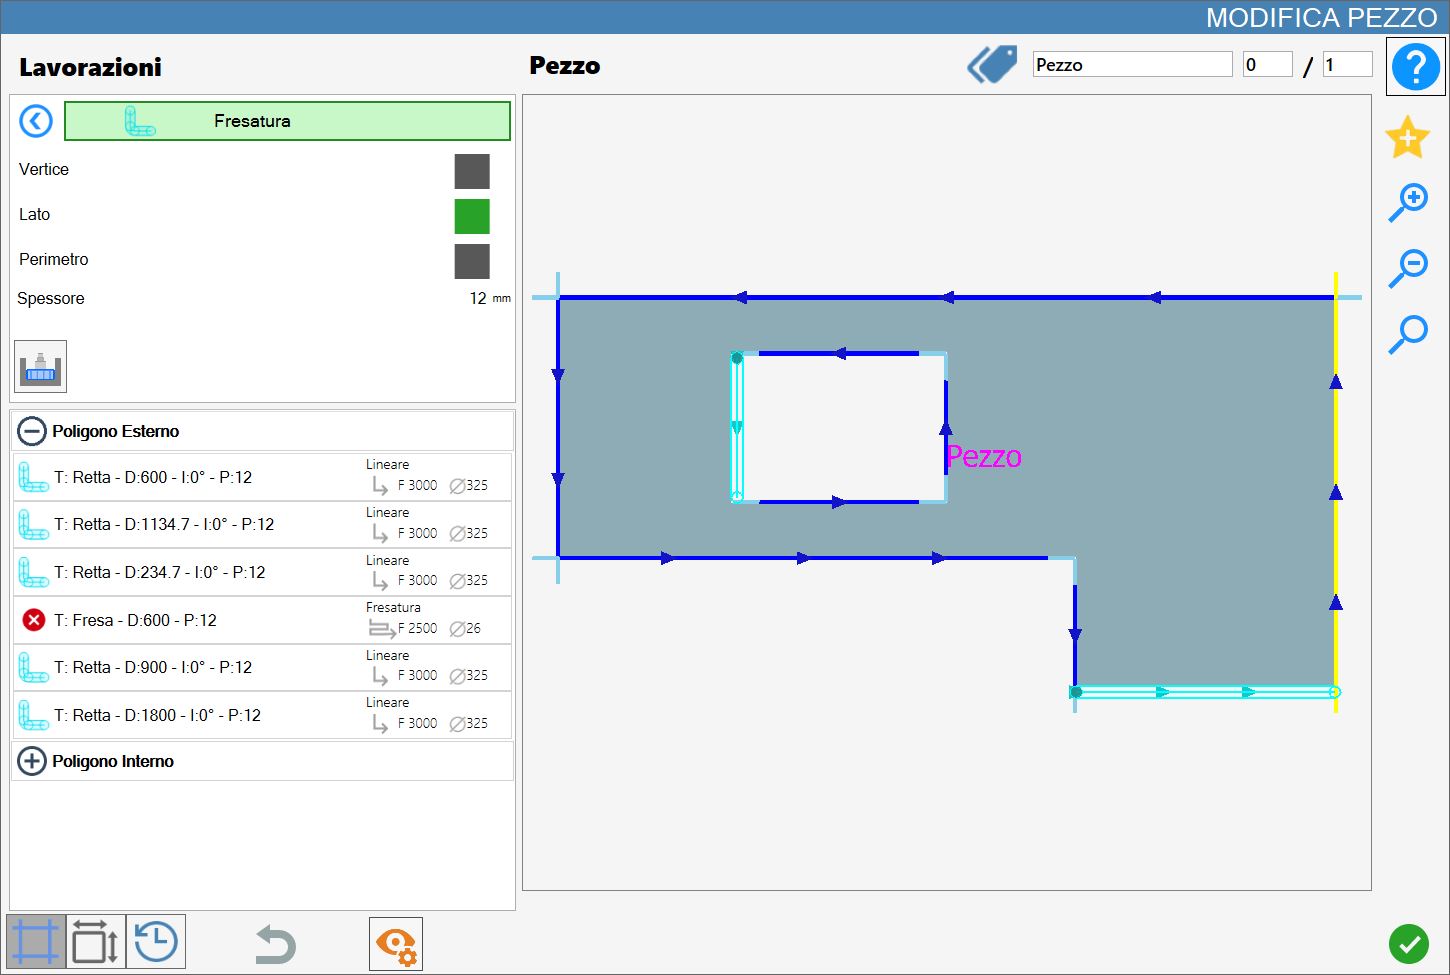Open the orange eye view settings

coord(396,944)
